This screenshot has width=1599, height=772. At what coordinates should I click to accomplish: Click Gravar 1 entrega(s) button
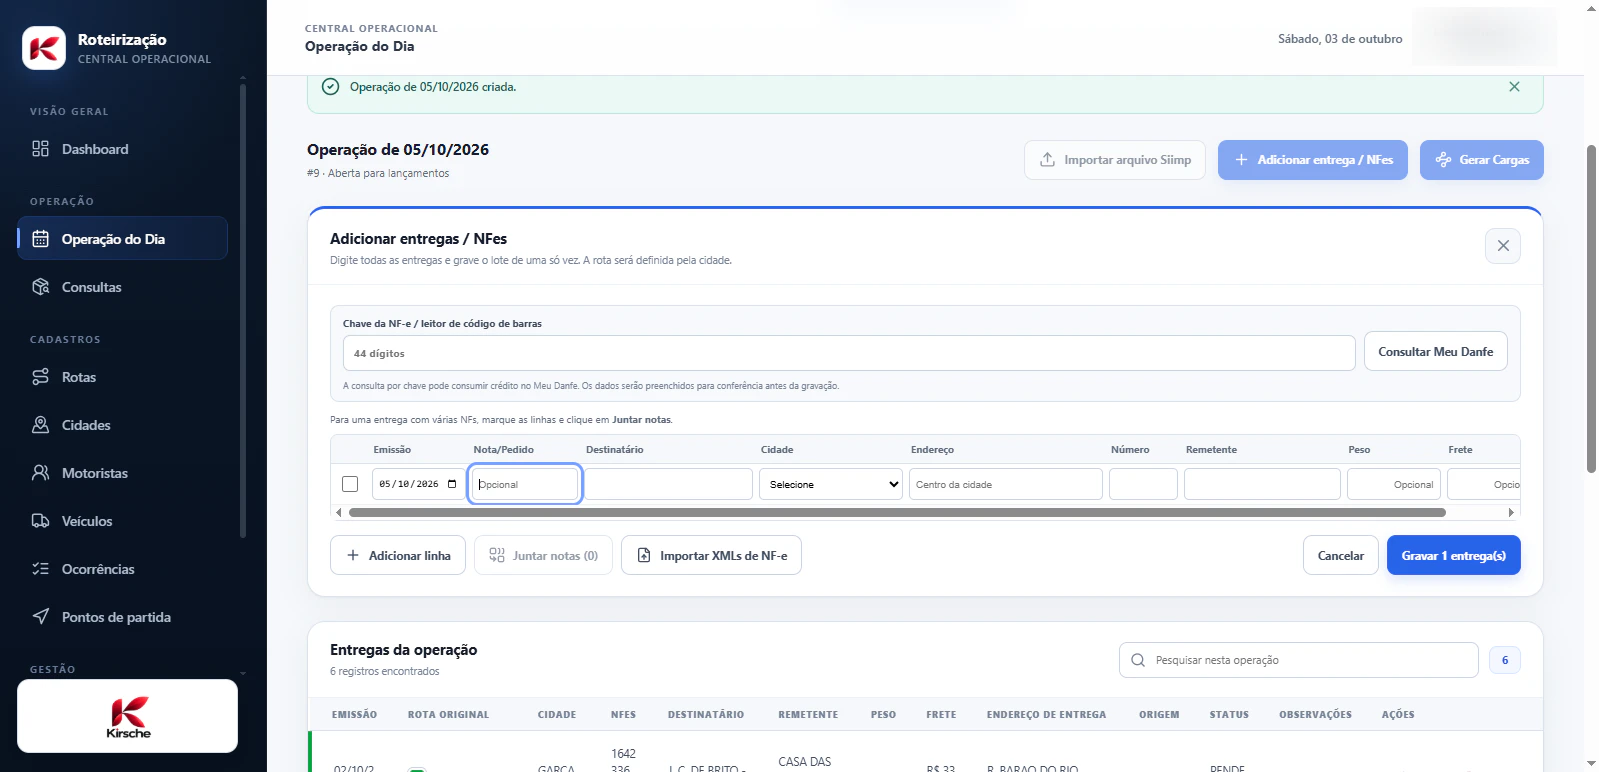click(1453, 555)
